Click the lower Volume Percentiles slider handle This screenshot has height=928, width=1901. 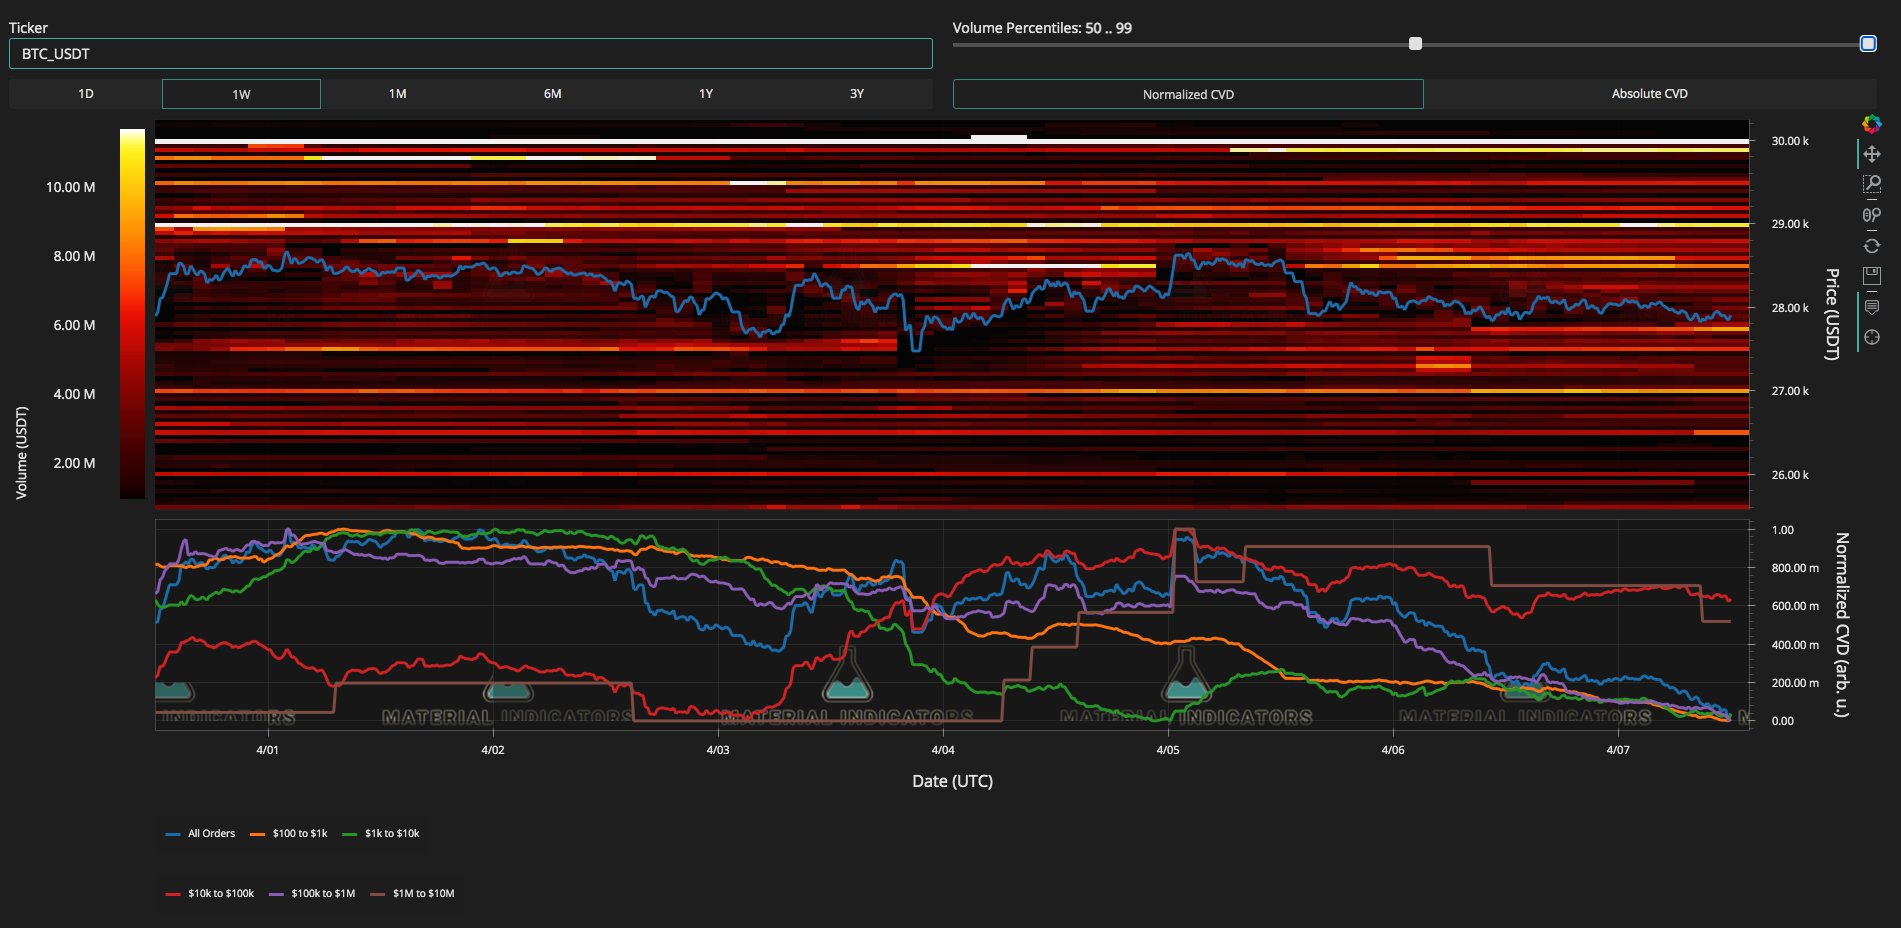(1415, 44)
